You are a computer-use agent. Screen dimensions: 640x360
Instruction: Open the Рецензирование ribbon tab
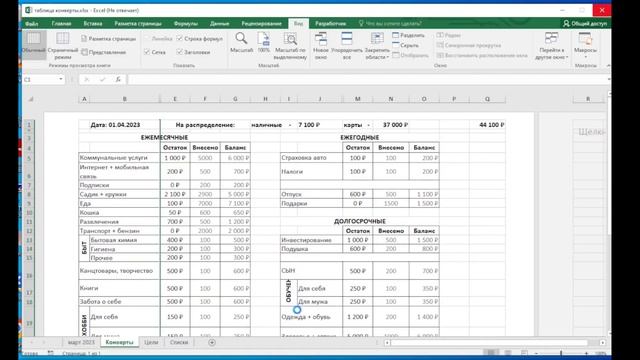(x=262, y=24)
